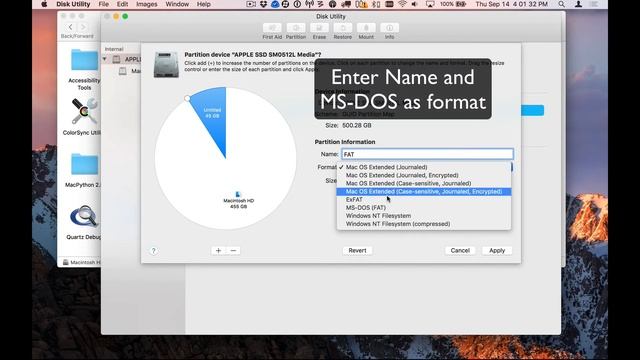This screenshot has width=640, height=360.
Task: Click the Info toolbar icon
Action: [x=390, y=28]
